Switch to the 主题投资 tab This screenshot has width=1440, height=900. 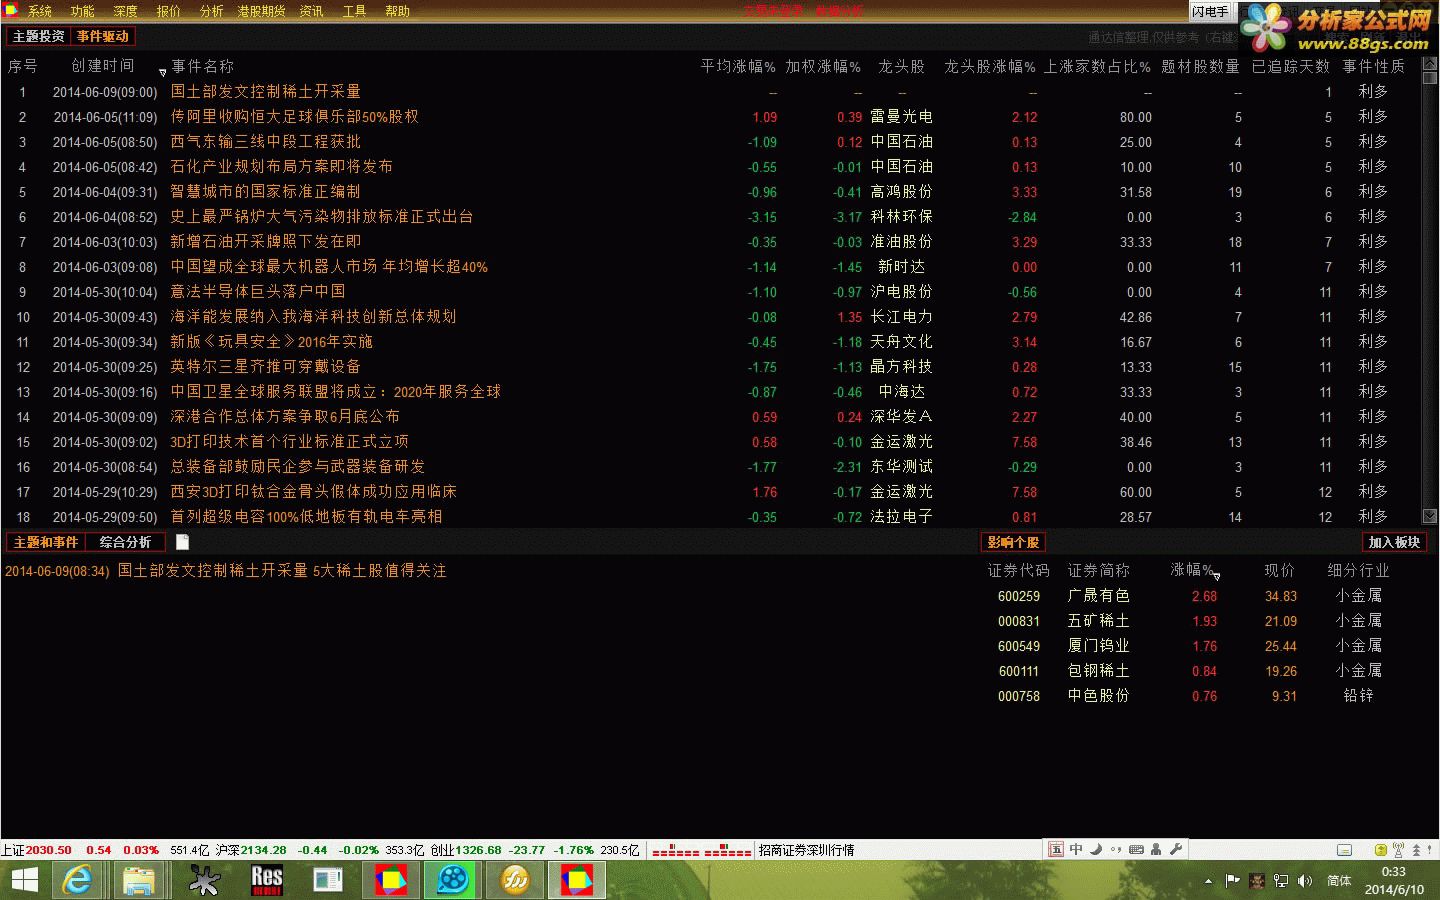point(39,36)
